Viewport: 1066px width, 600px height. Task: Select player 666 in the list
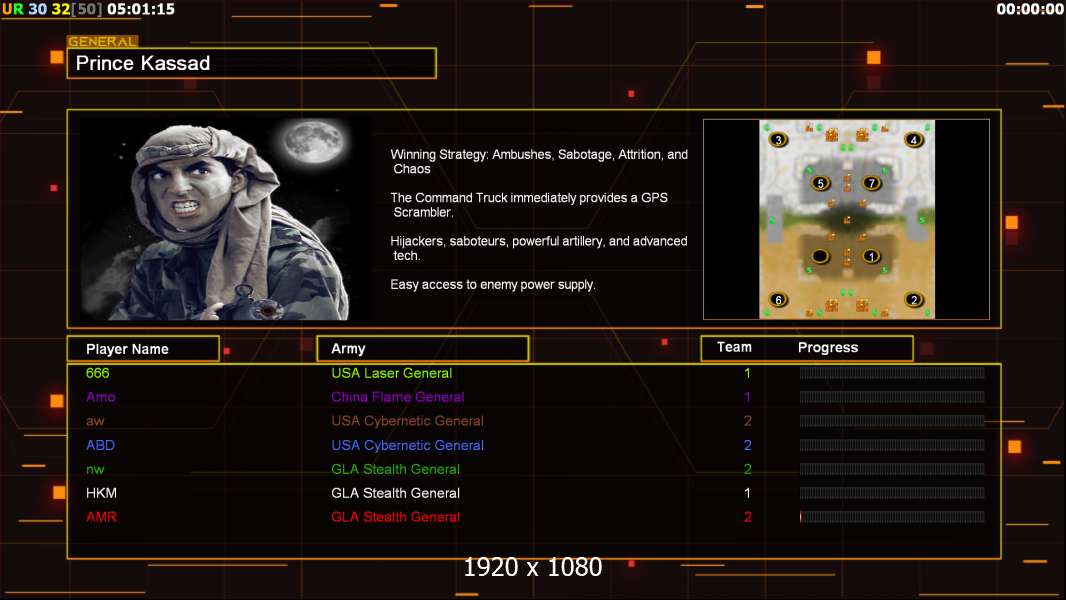98,373
